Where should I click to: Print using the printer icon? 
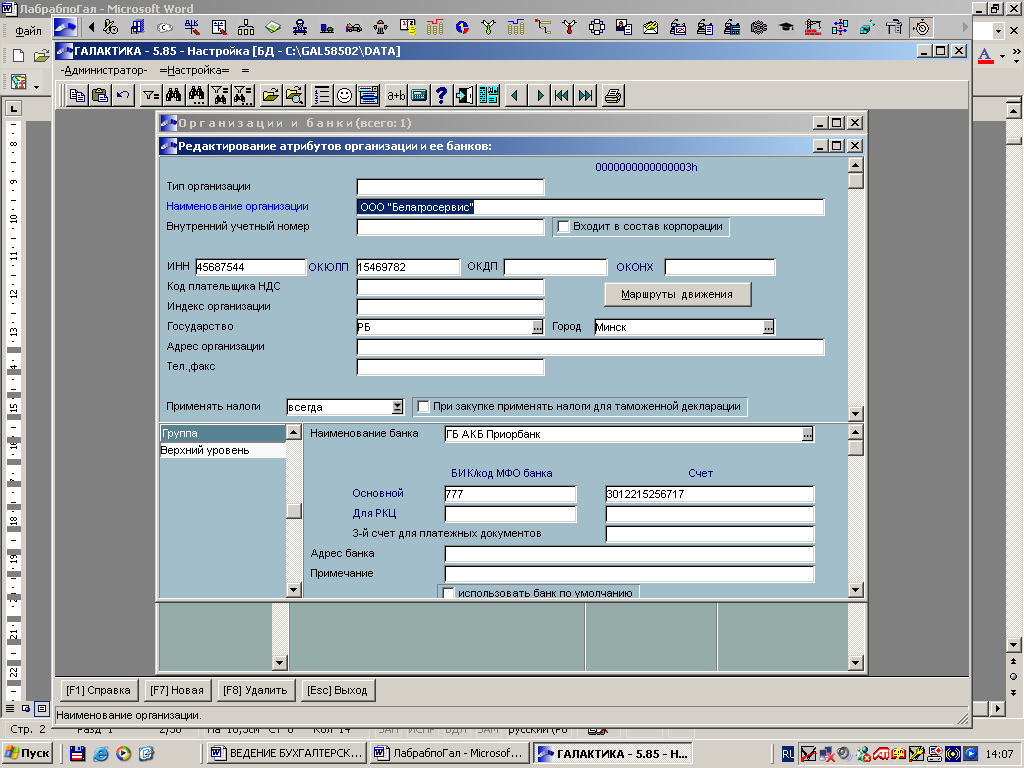[x=613, y=95]
